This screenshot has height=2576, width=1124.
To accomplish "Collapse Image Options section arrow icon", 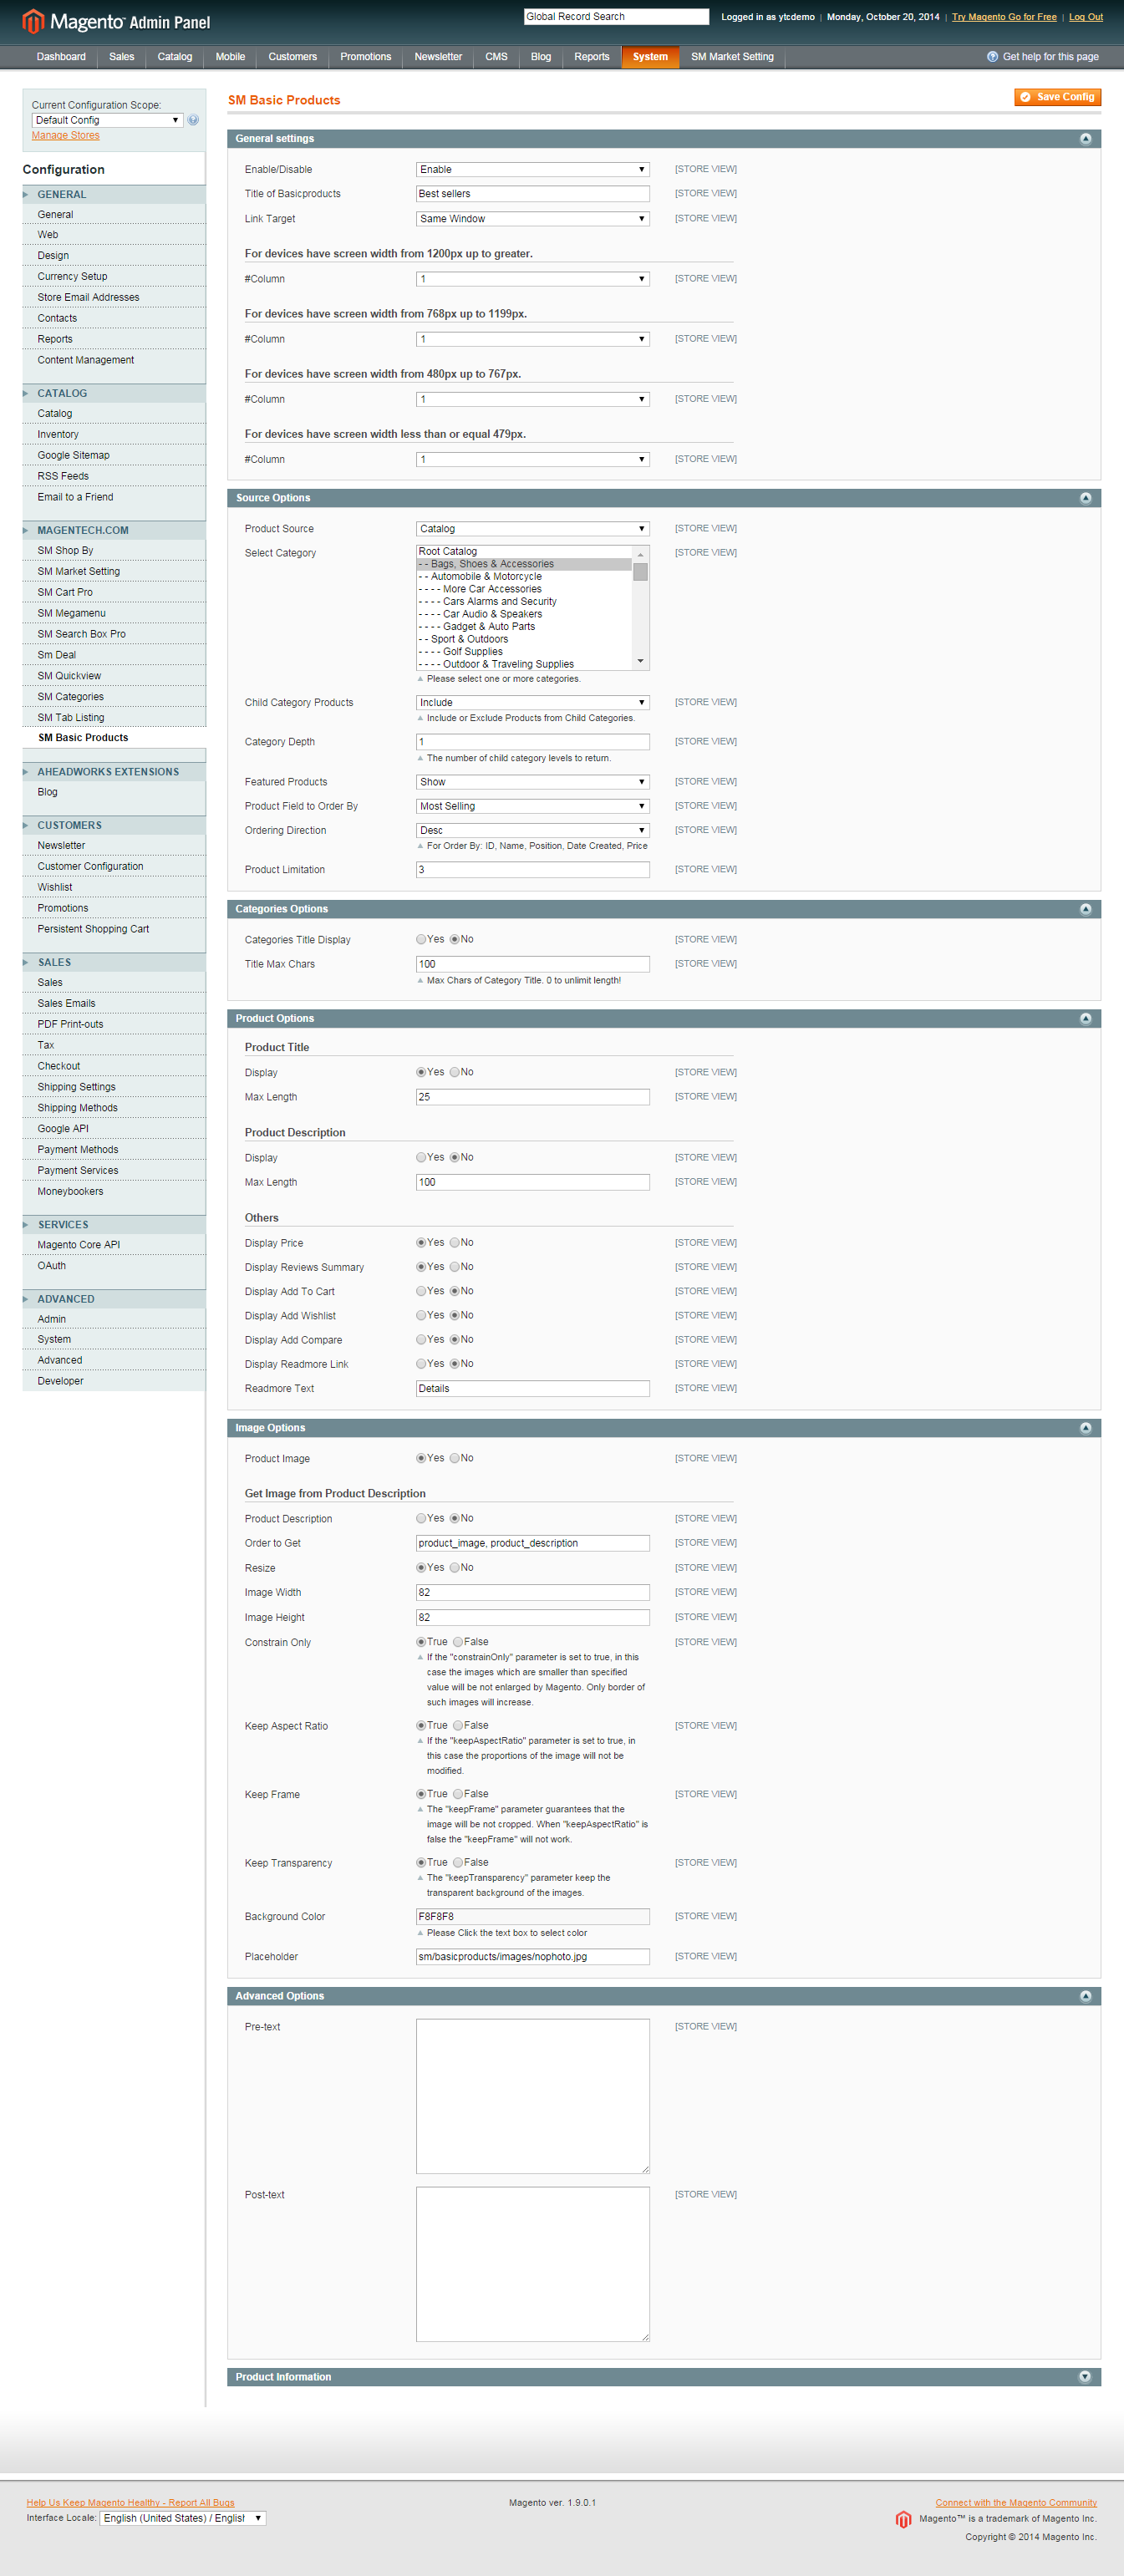I will pyautogui.click(x=1085, y=1428).
